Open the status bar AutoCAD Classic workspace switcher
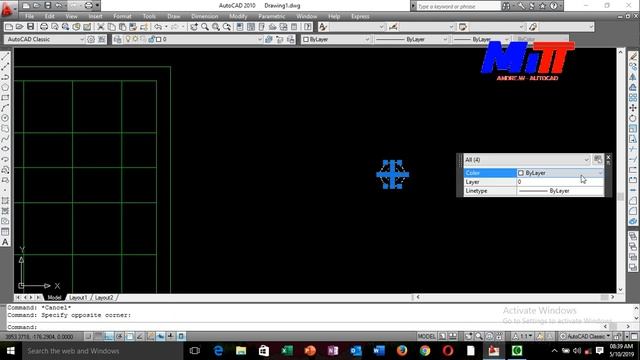 pyautogui.click(x=584, y=336)
